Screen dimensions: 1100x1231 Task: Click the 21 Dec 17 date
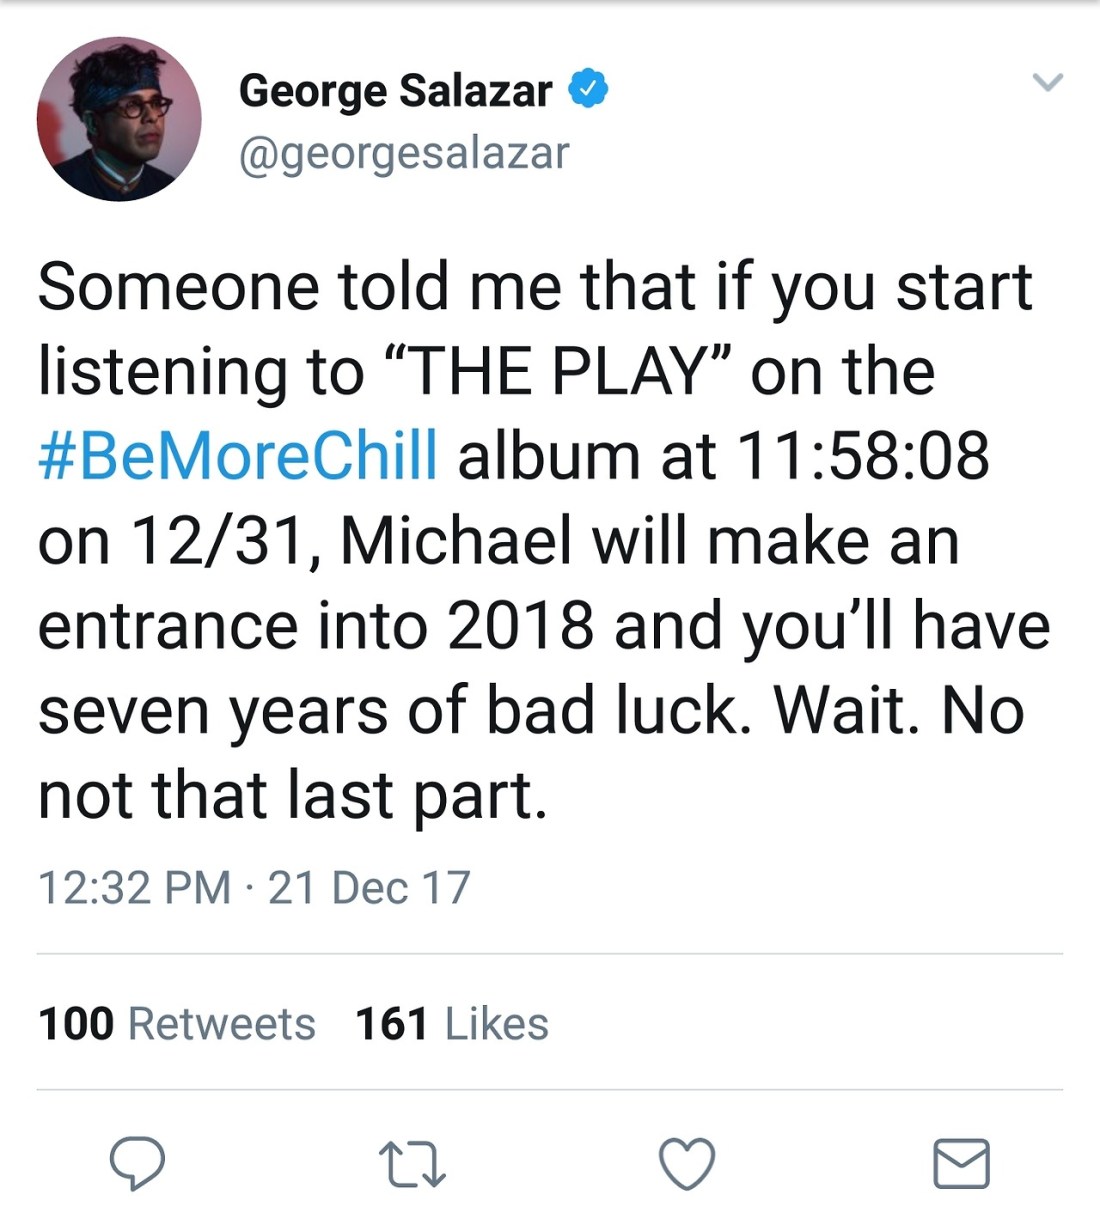pos(369,888)
